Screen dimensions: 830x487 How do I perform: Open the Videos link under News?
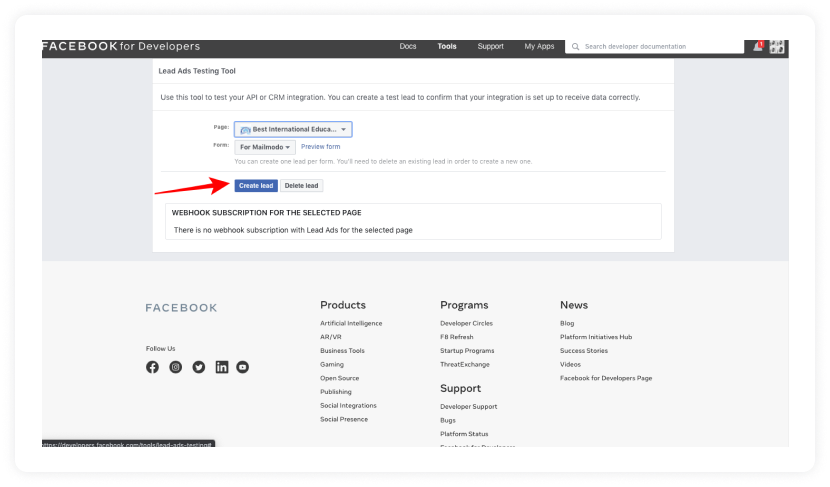tap(571, 364)
